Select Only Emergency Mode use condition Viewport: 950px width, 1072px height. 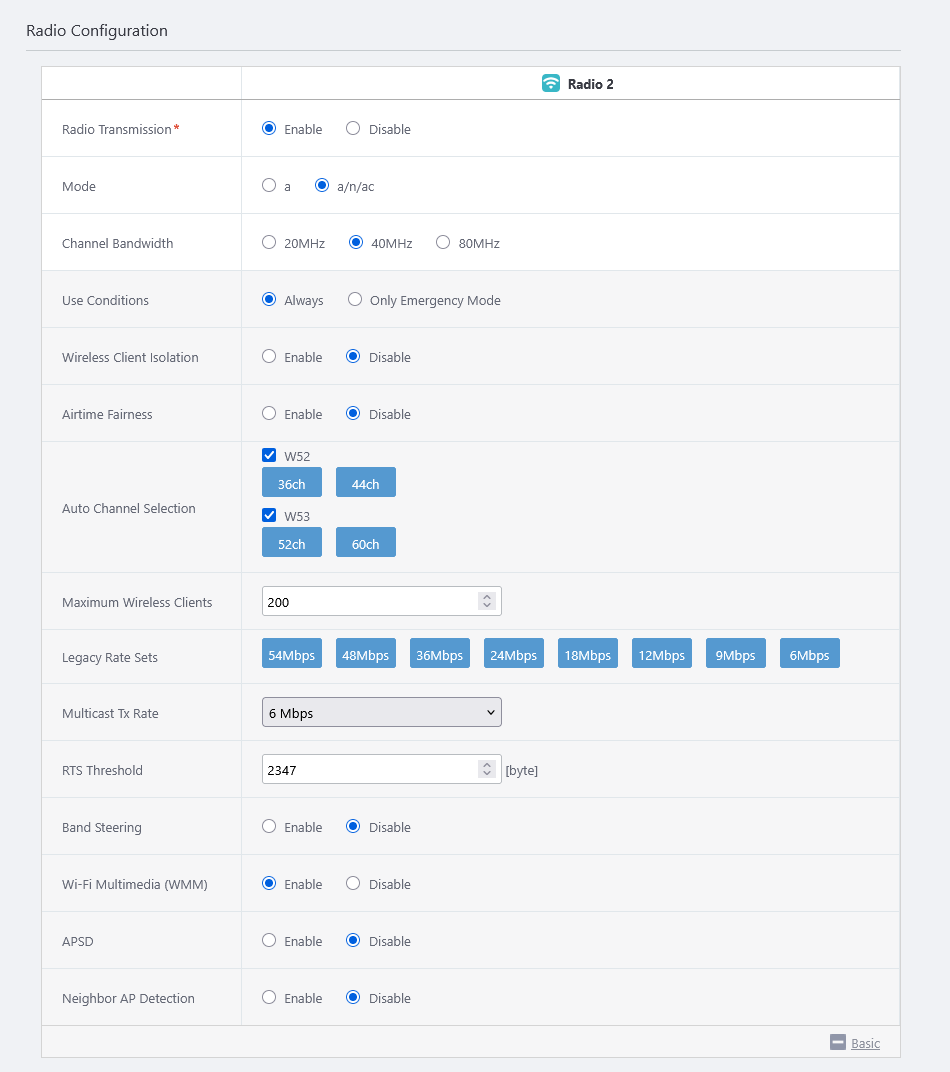355,300
